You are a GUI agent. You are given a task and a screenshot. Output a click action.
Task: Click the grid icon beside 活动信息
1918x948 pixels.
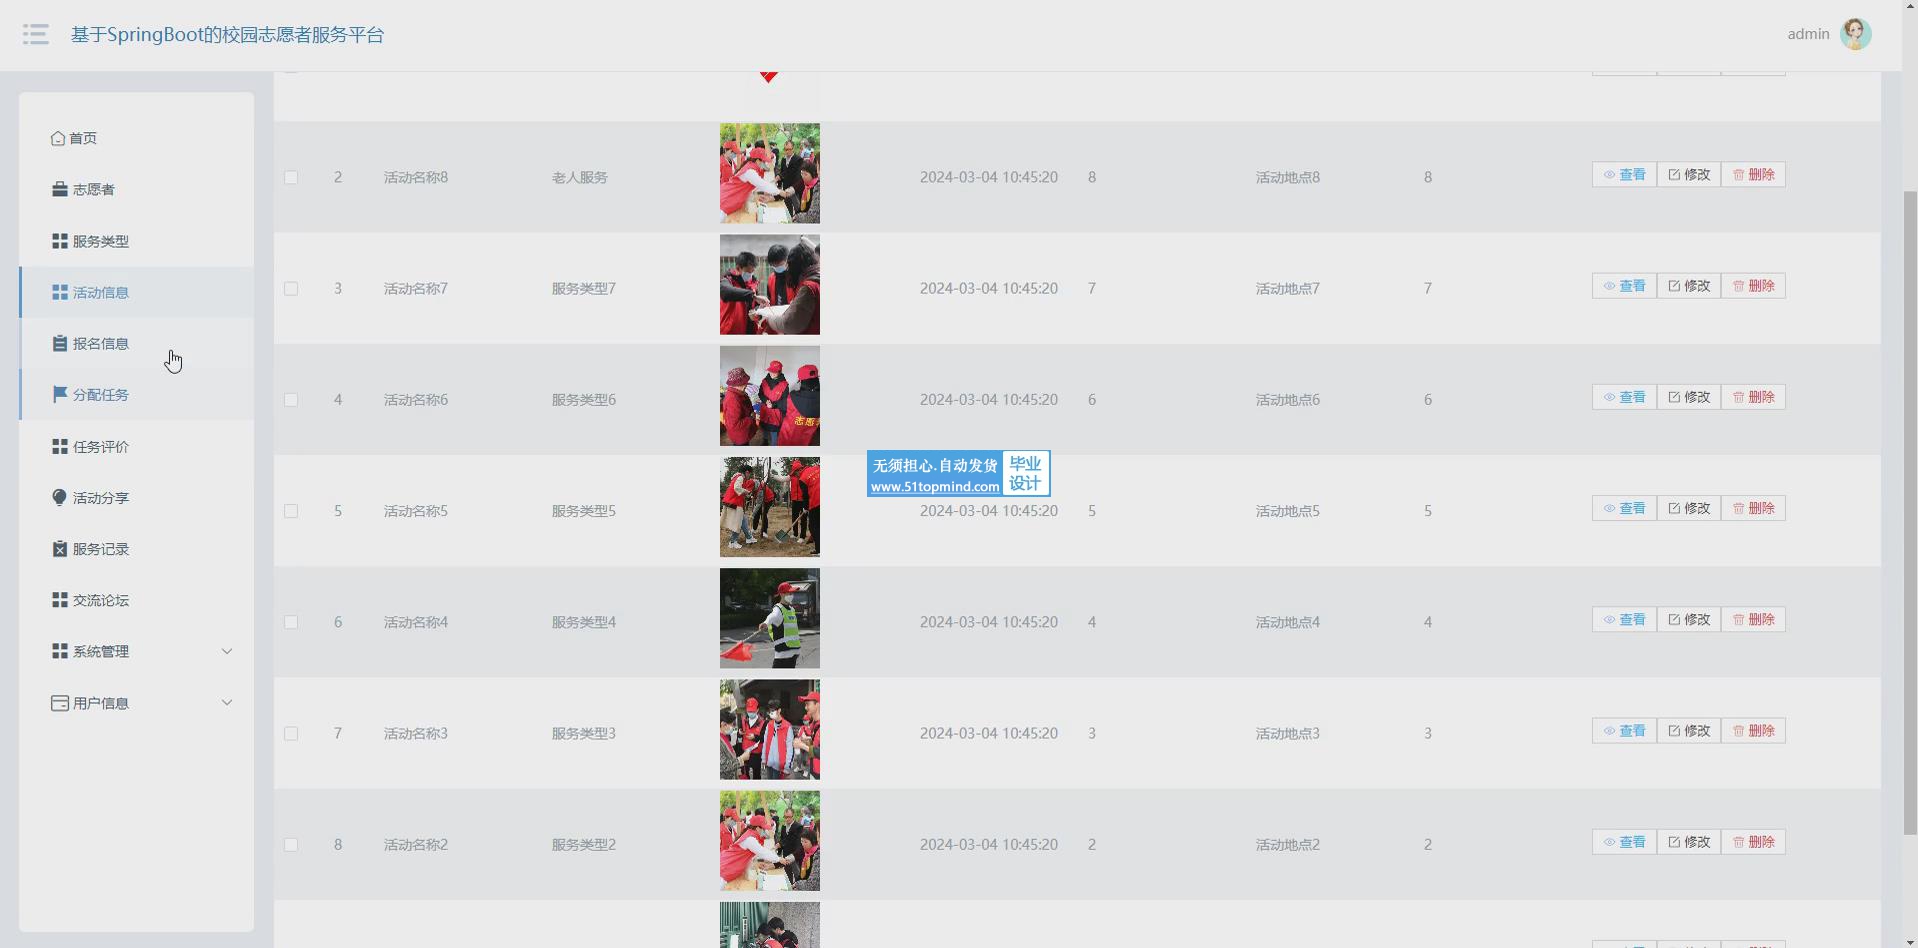(x=60, y=292)
